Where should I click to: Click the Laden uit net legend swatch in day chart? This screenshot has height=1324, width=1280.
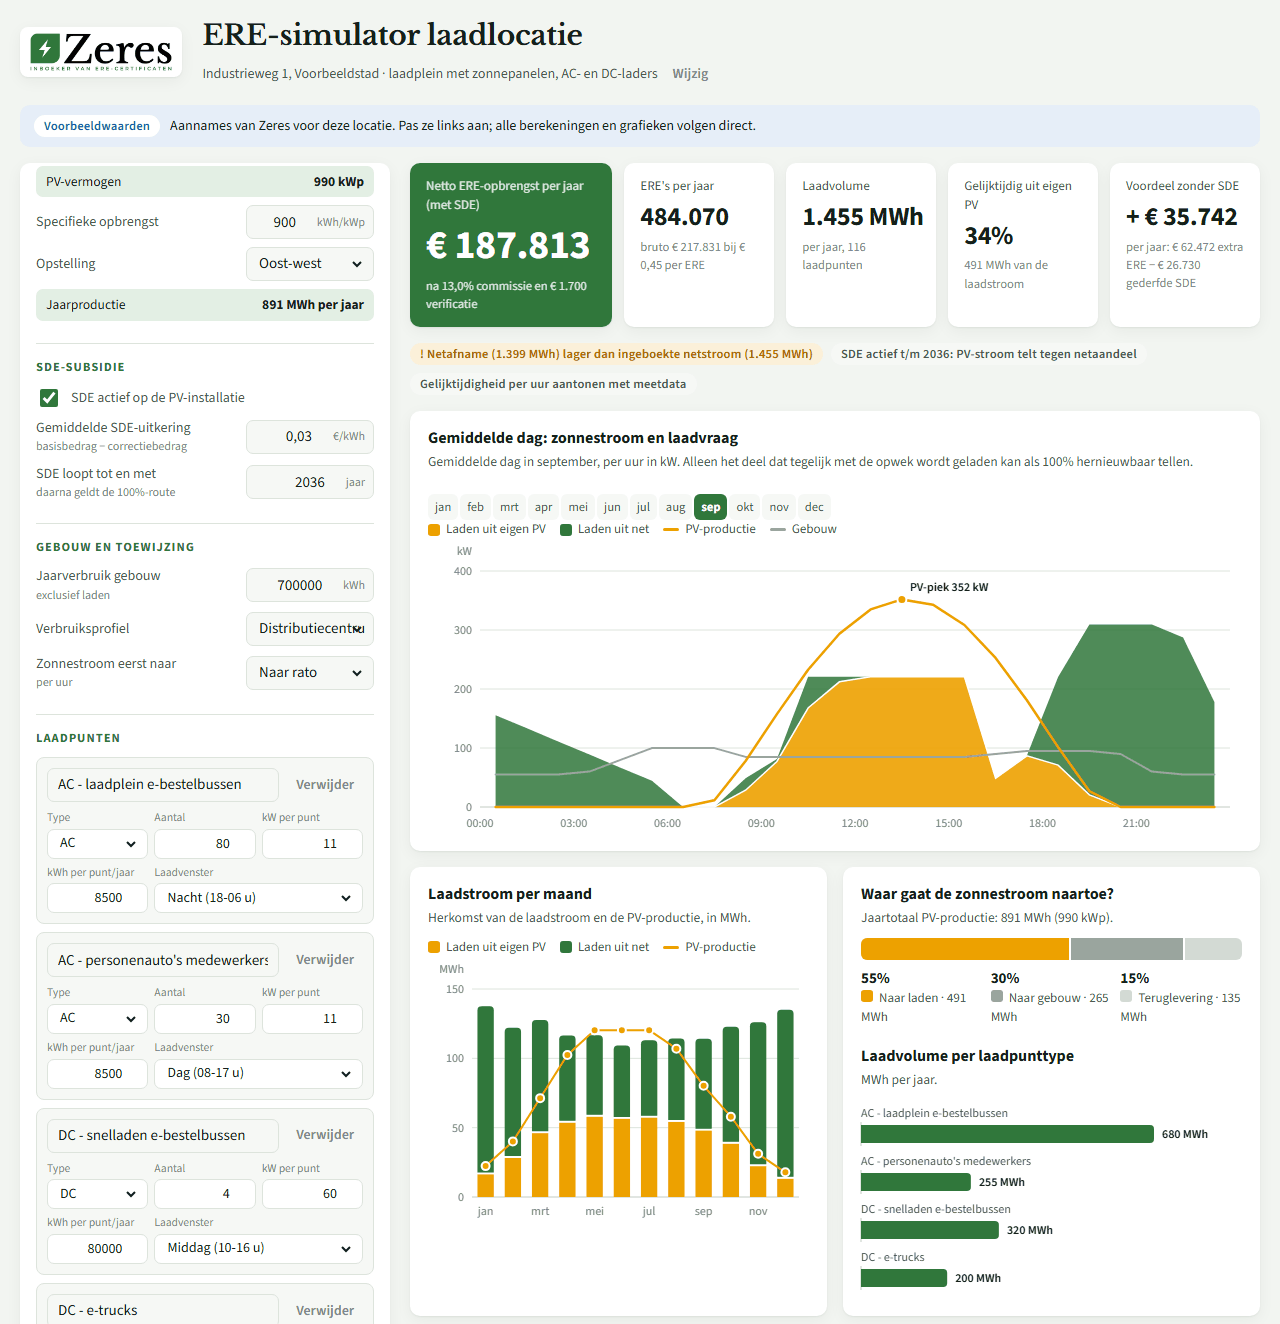coord(566,530)
